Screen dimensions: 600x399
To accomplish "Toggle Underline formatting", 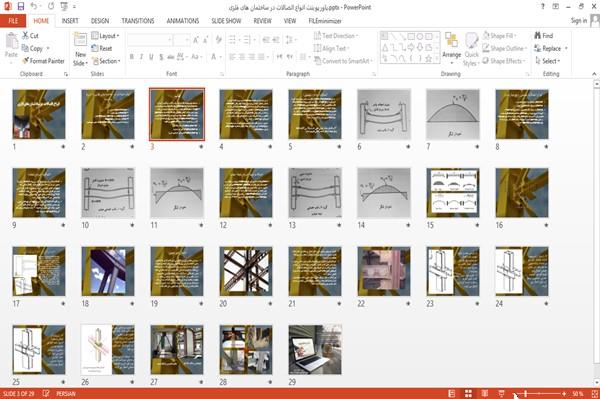I will 151,57.
